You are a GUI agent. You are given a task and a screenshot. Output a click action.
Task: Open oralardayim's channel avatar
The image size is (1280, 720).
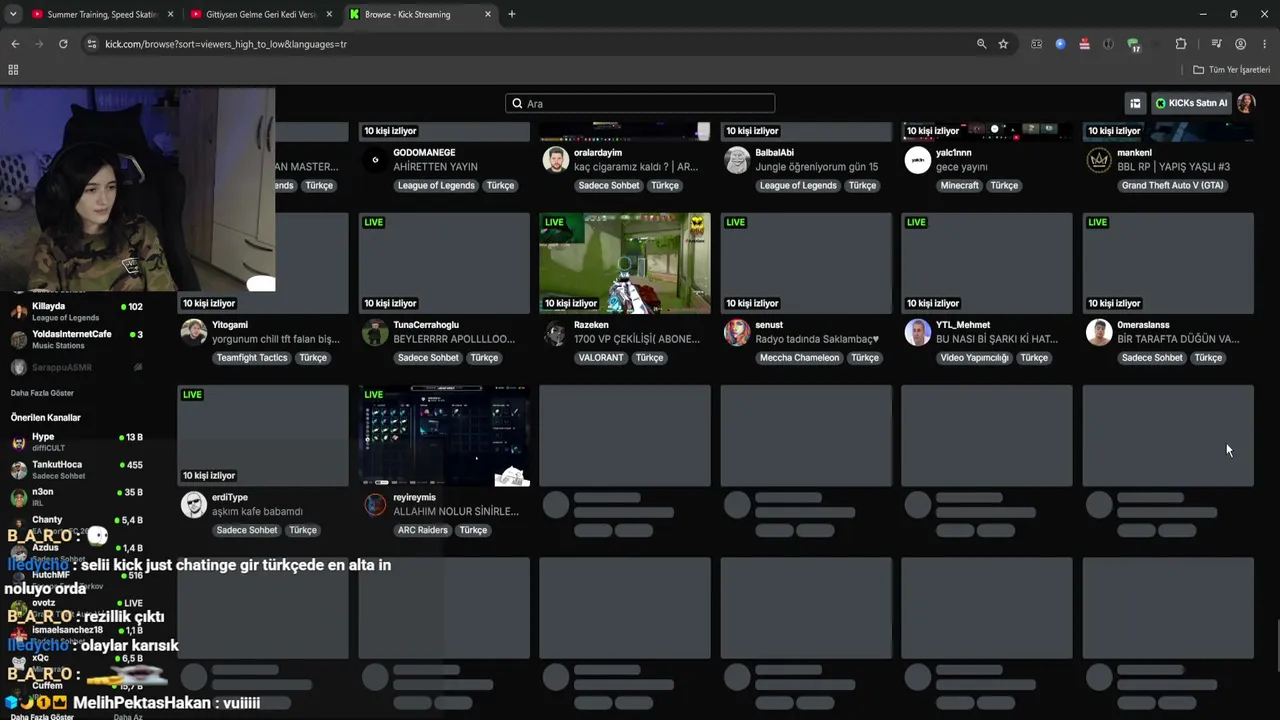pos(556,160)
